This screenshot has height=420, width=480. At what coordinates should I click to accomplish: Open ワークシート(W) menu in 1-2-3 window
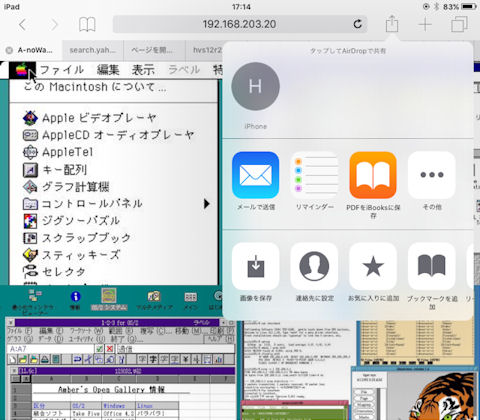[86, 331]
